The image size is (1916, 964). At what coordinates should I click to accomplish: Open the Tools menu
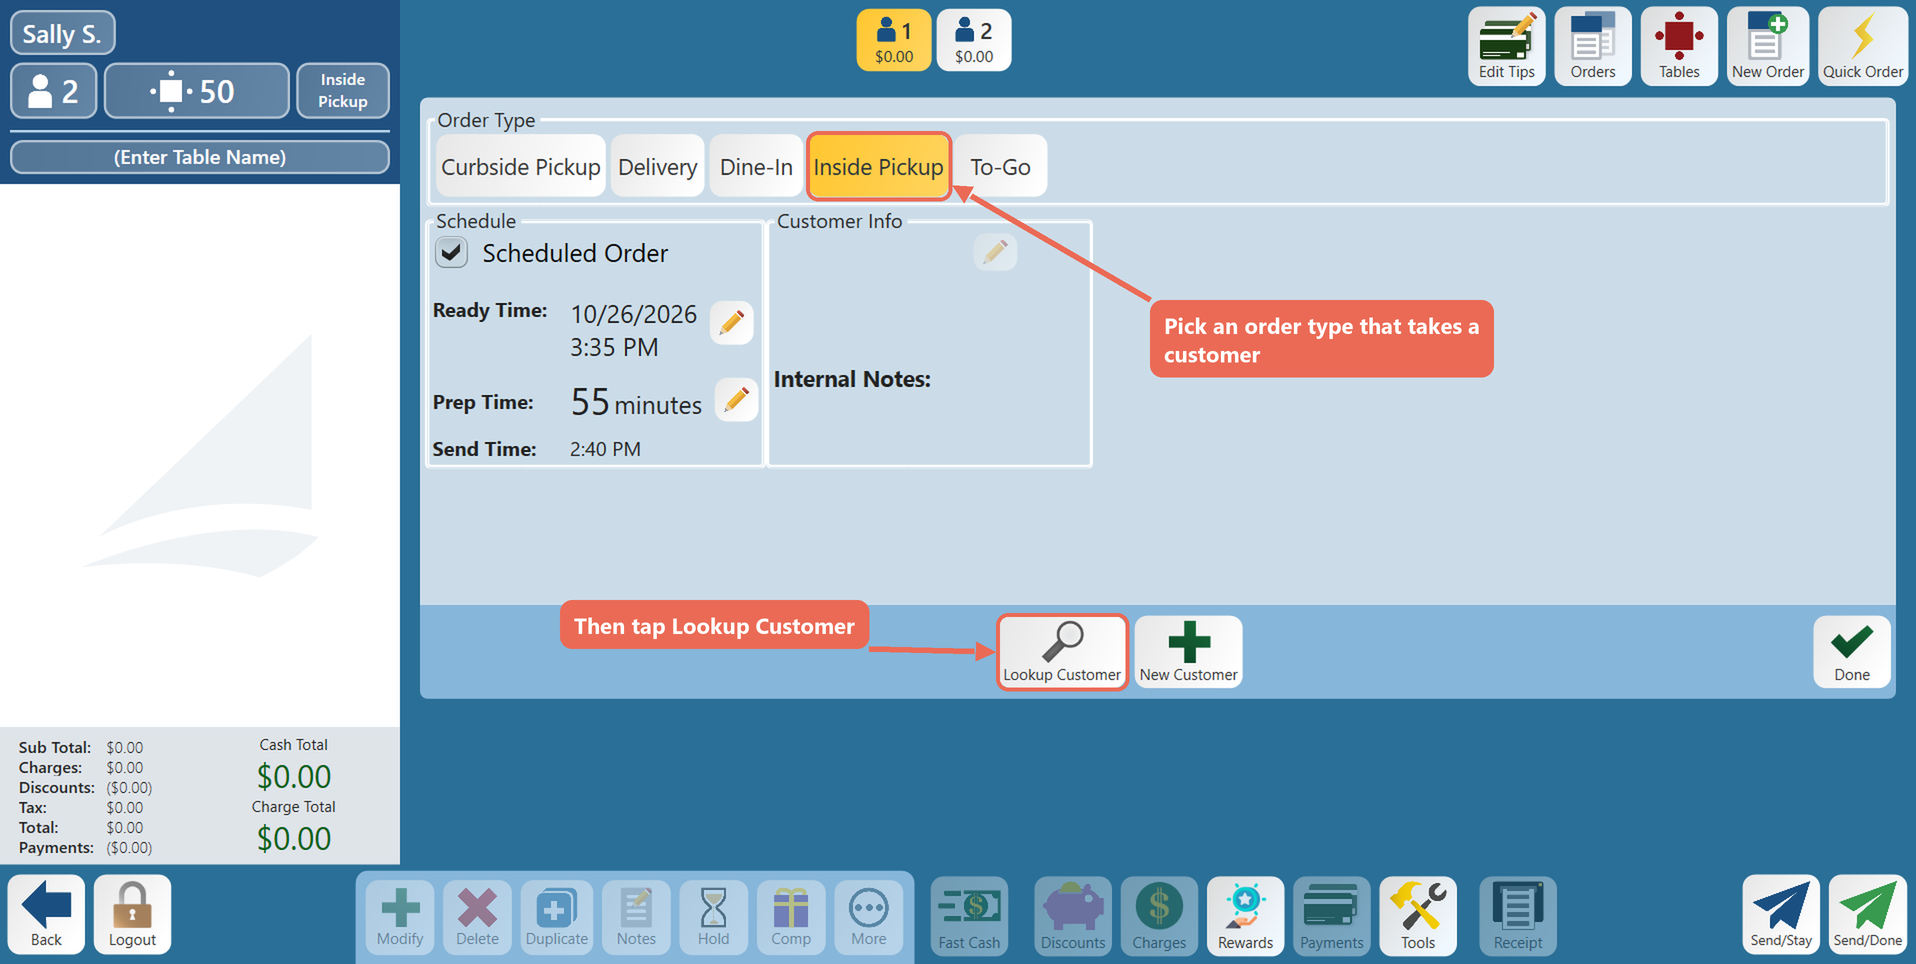point(1417,916)
